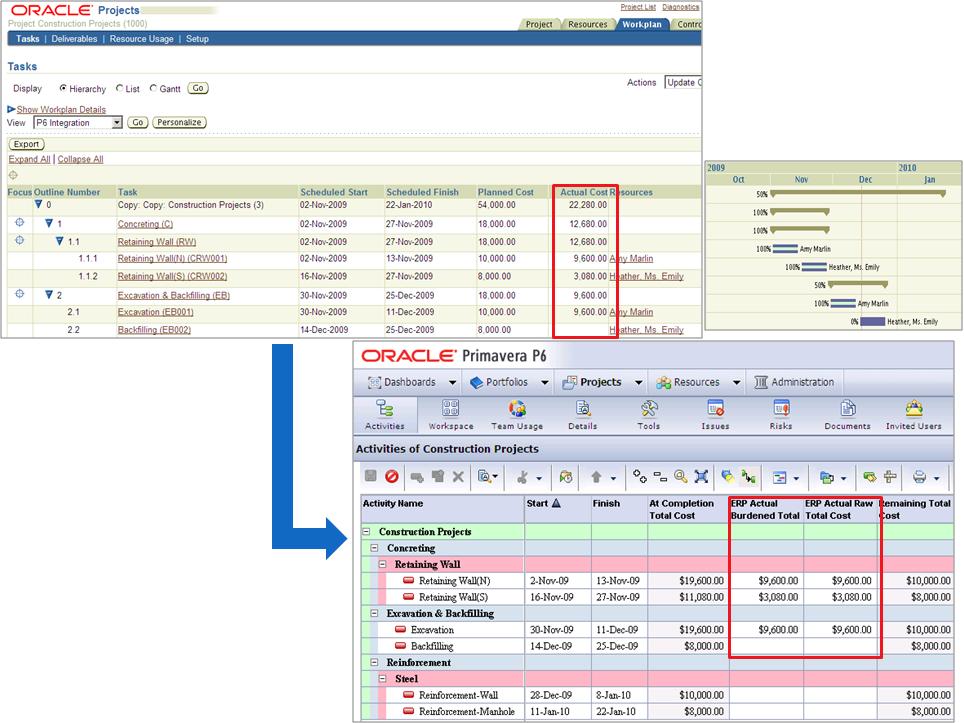Click the Save floppy-disk toolbar icon

(371, 476)
